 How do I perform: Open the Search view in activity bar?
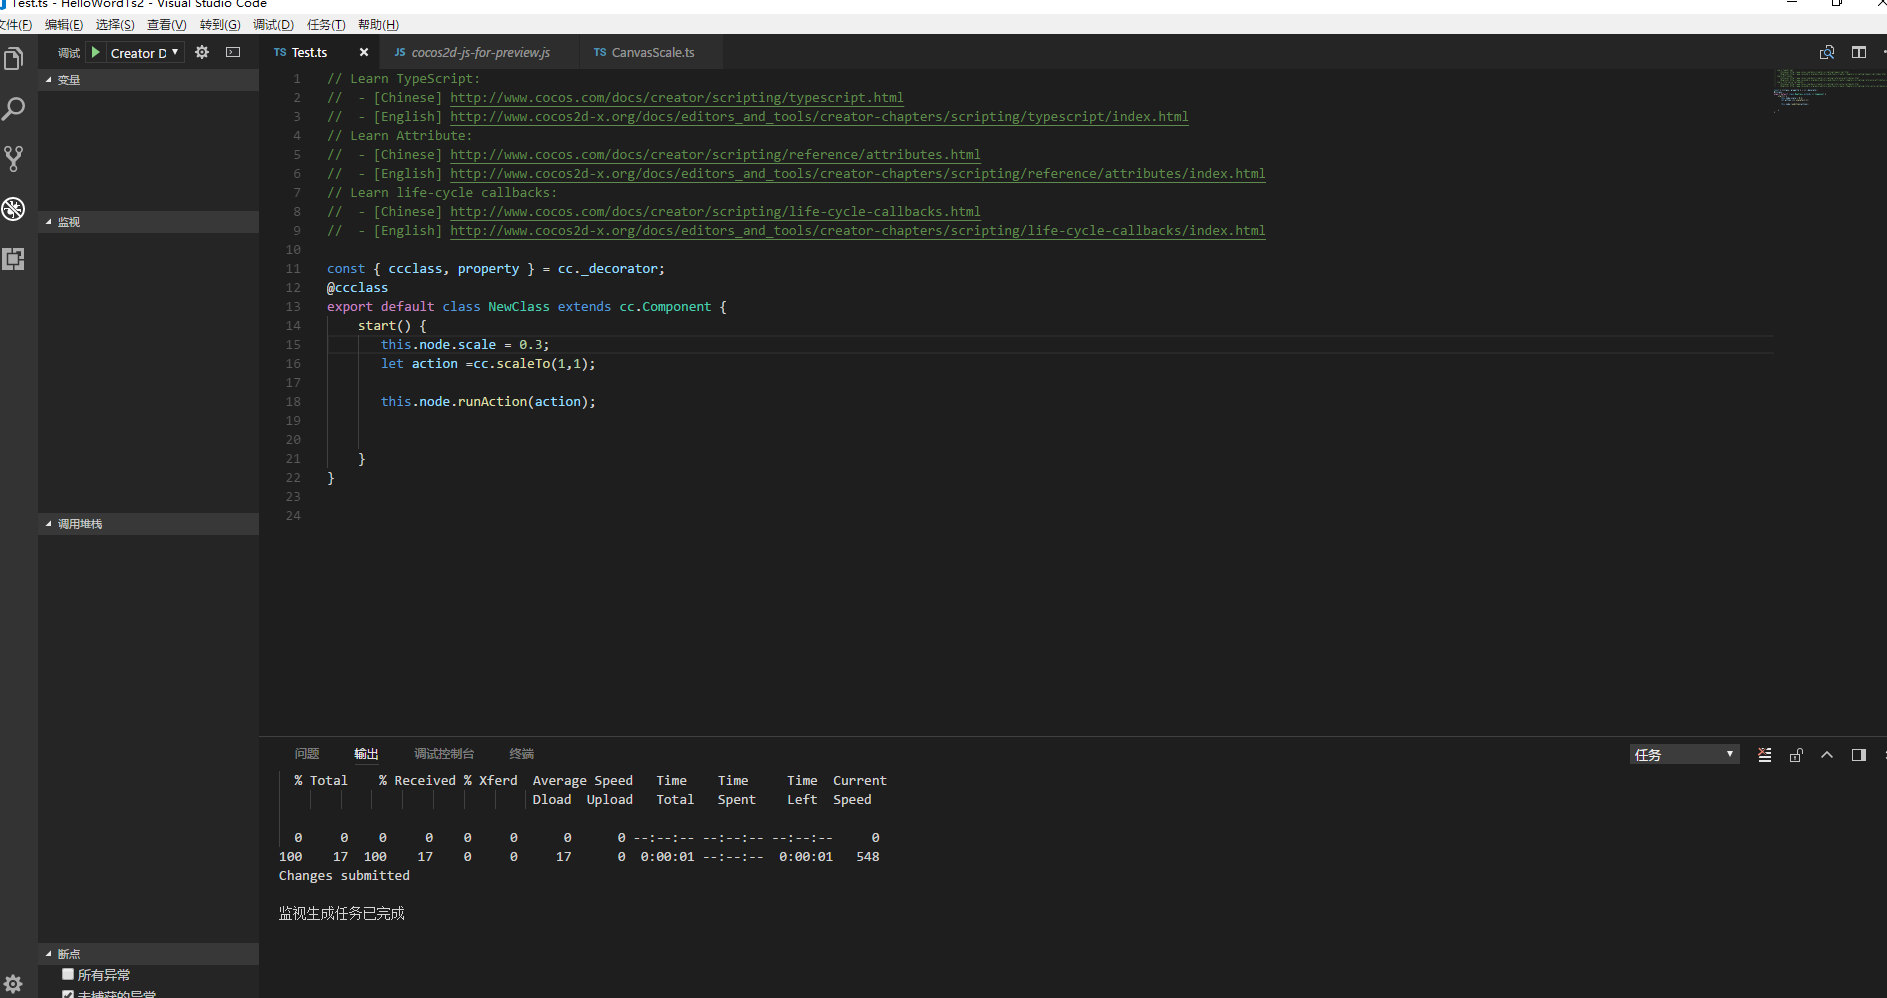coord(14,109)
